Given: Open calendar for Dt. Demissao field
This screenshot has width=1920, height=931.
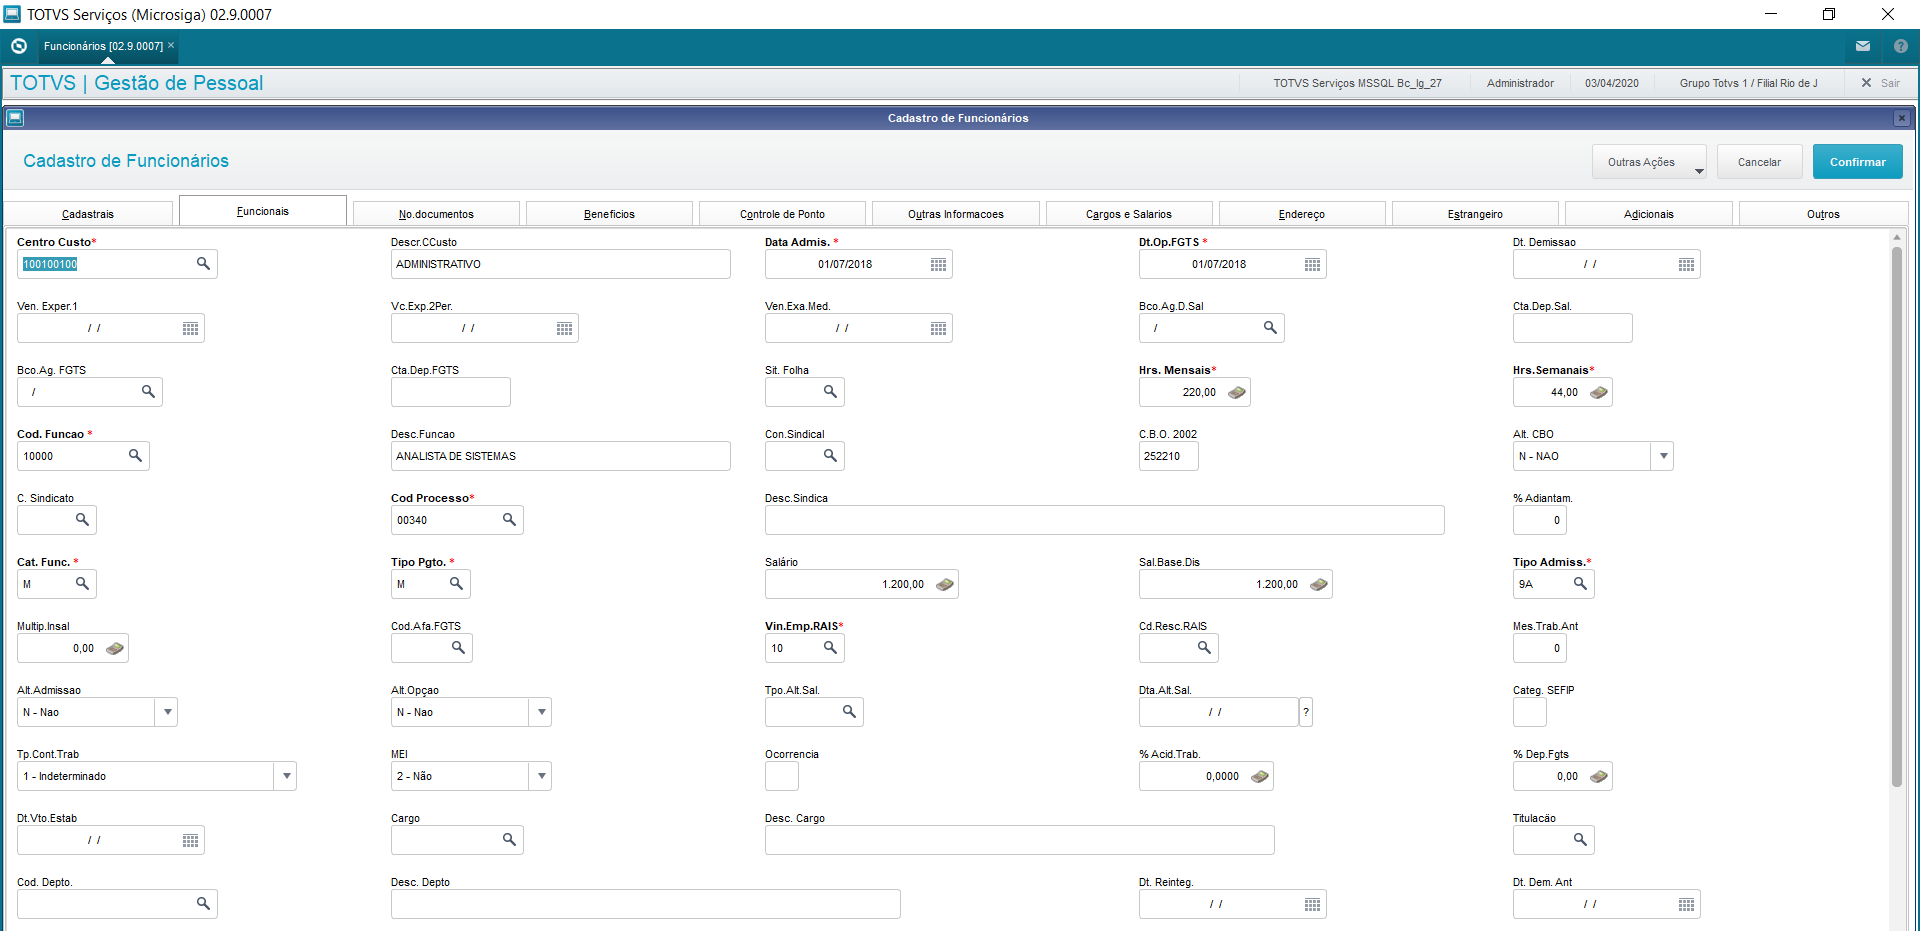Looking at the screenshot, I should click(x=1686, y=264).
